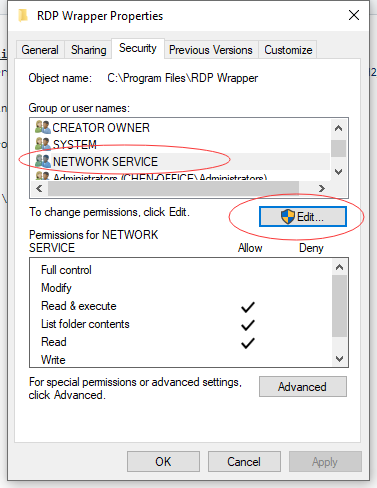The image size is (377, 488).
Task: Close the RDP Wrapper Properties window
Action: (354, 15)
